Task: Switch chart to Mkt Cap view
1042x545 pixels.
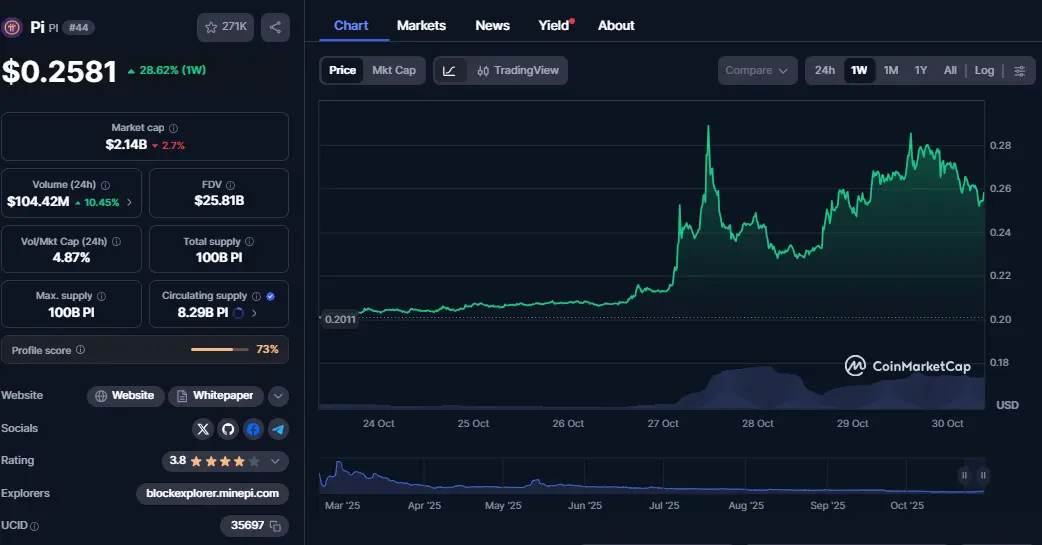Action: click(x=394, y=70)
